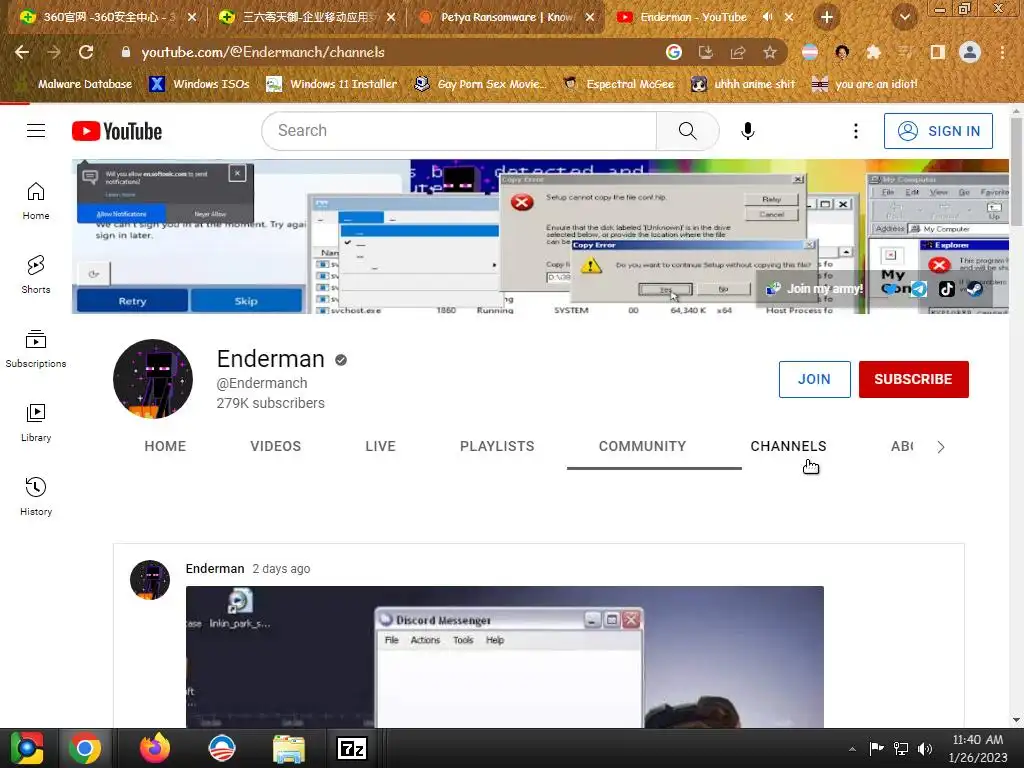Image resolution: width=1024 pixels, height=768 pixels.
Task: Open the YouTube hamburger guide menu
Action: click(x=36, y=131)
